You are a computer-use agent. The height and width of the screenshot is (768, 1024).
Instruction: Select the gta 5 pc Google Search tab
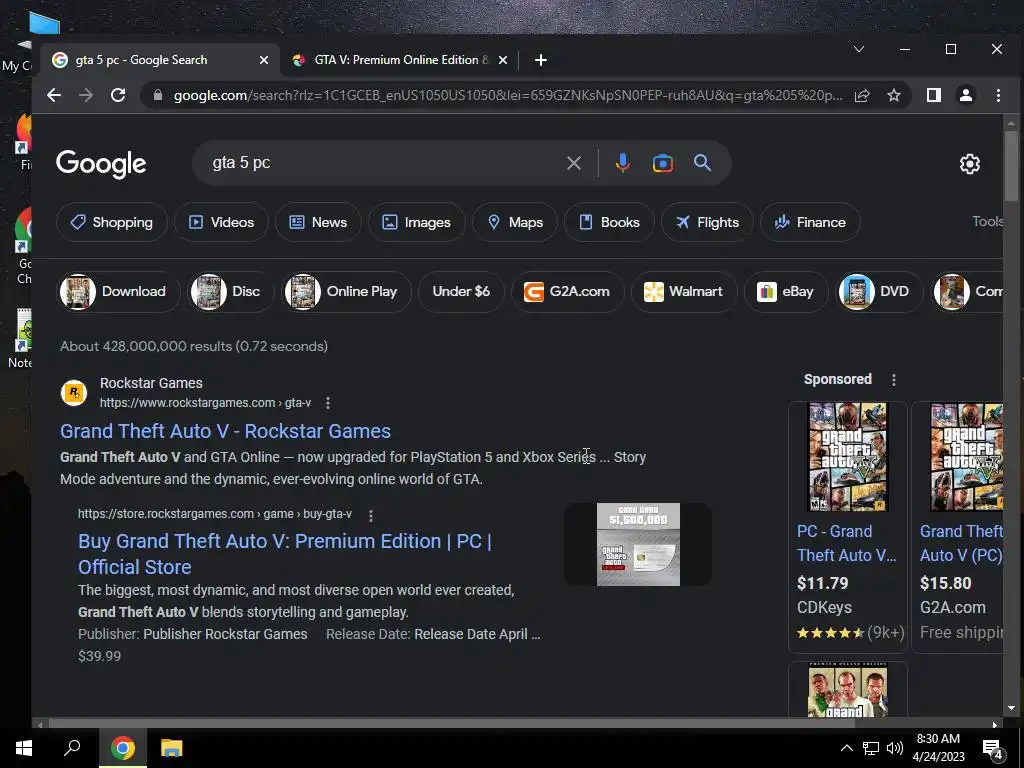(x=160, y=60)
